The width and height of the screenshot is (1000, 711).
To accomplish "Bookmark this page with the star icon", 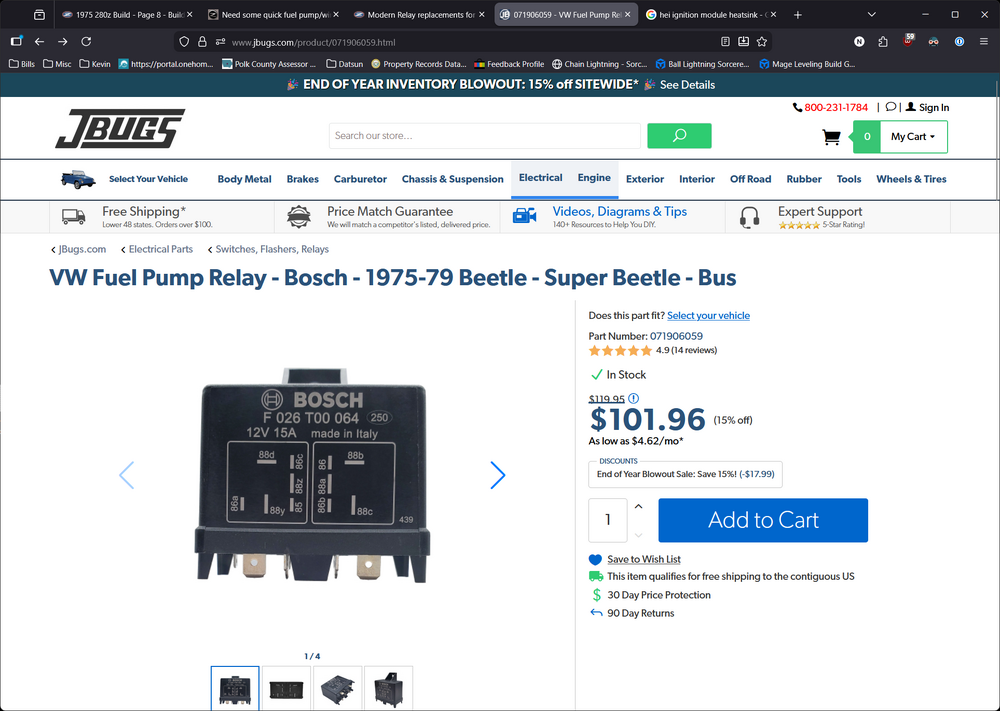I will [762, 42].
